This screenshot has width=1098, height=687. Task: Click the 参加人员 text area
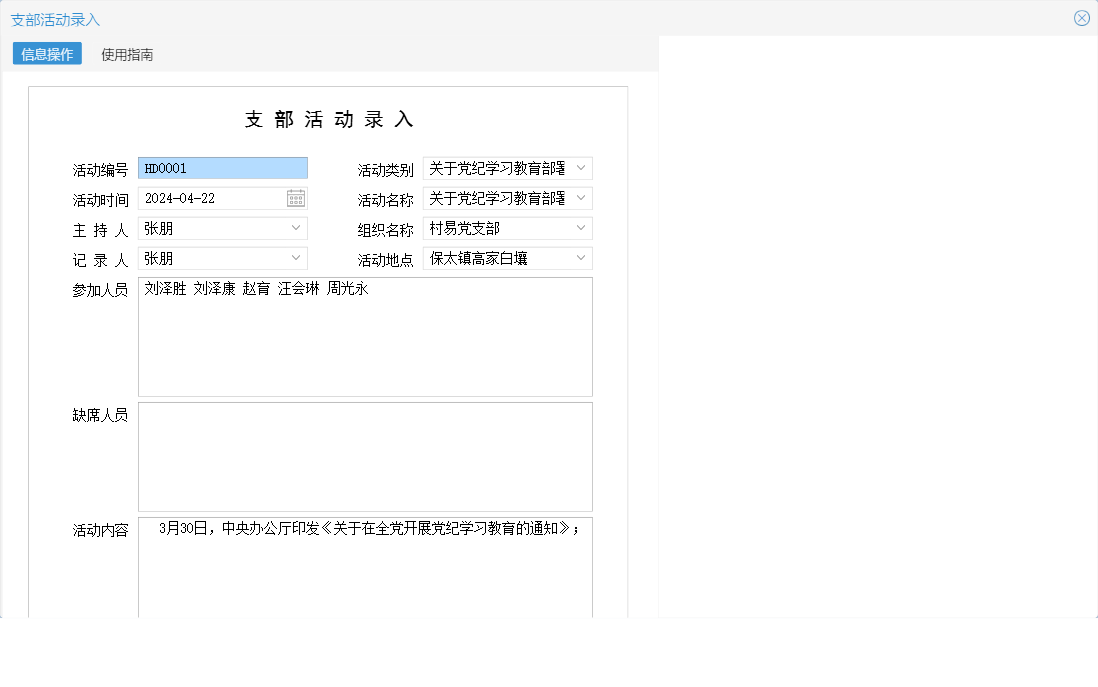[x=365, y=337]
